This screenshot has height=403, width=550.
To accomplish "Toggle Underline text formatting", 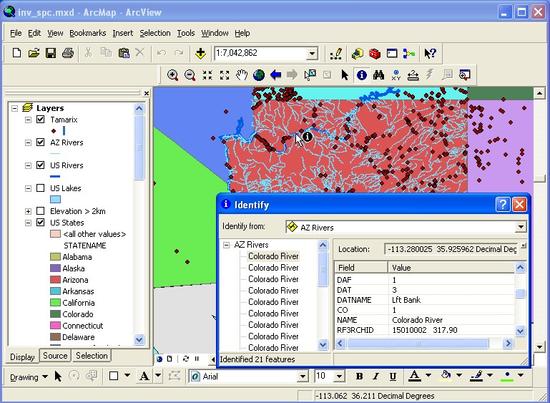I will click(393, 377).
